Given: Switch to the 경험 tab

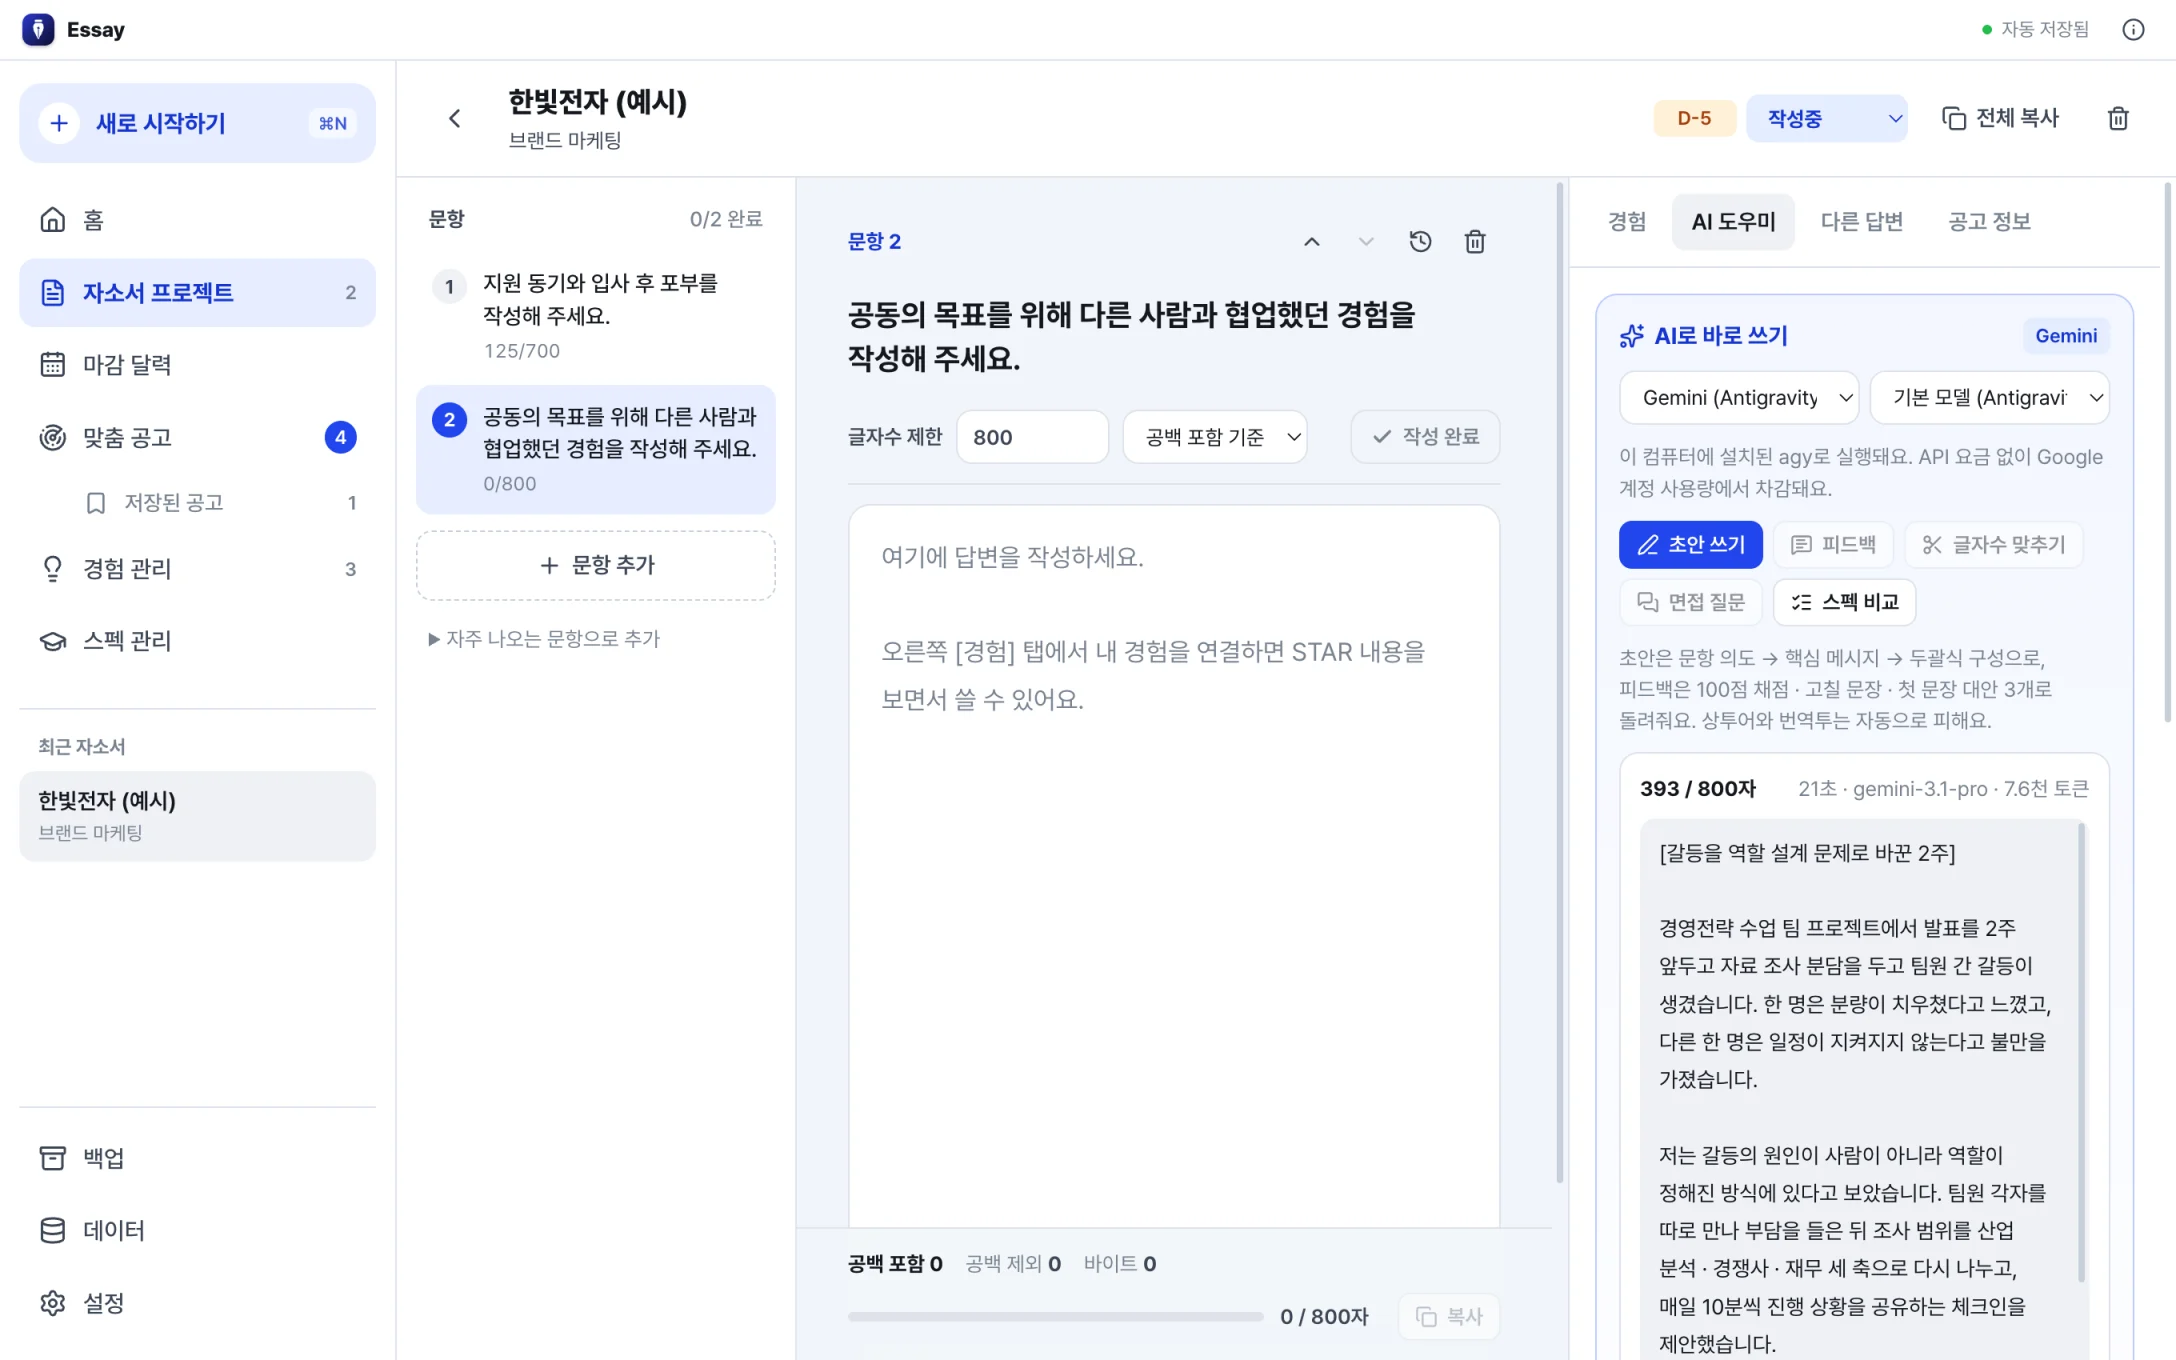Looking at the screenshot, I should [x=1626, y=222].
